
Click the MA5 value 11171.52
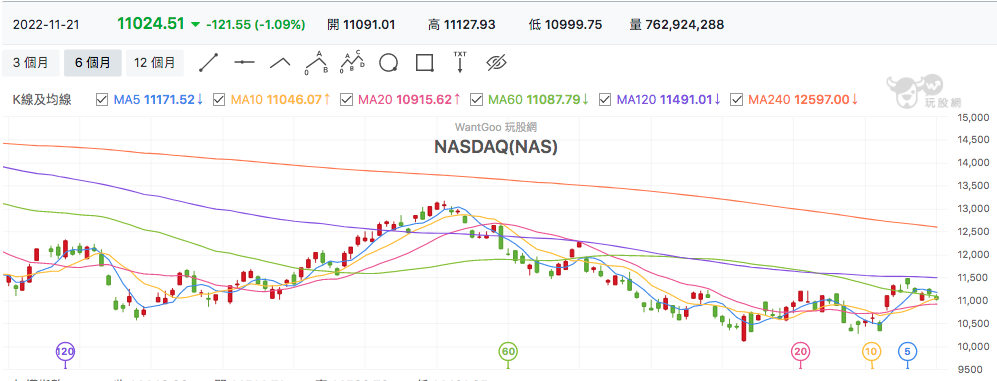point(169,99)
